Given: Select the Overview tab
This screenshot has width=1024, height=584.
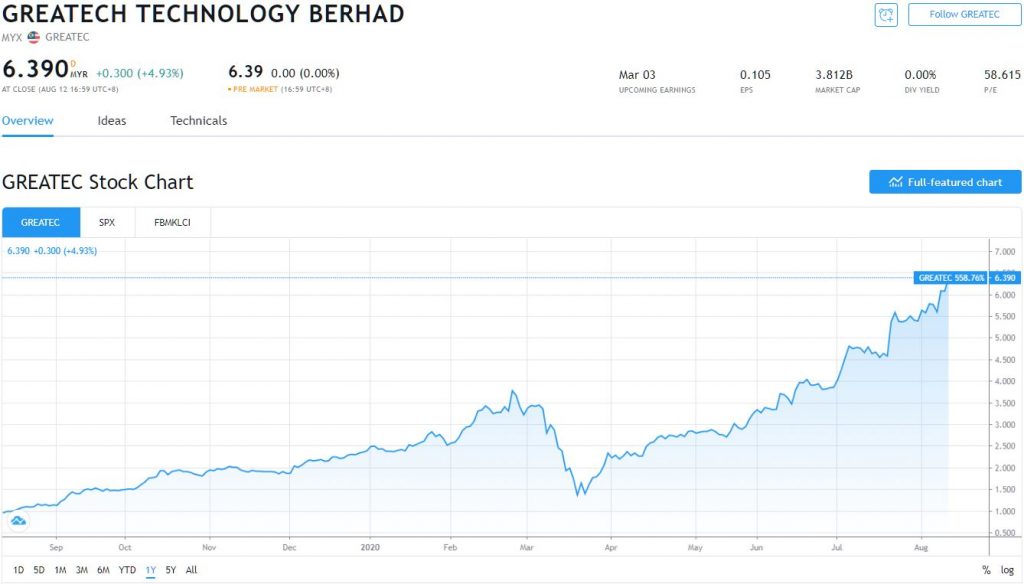Looking at the screenshot, I should (x=27, y=121).
